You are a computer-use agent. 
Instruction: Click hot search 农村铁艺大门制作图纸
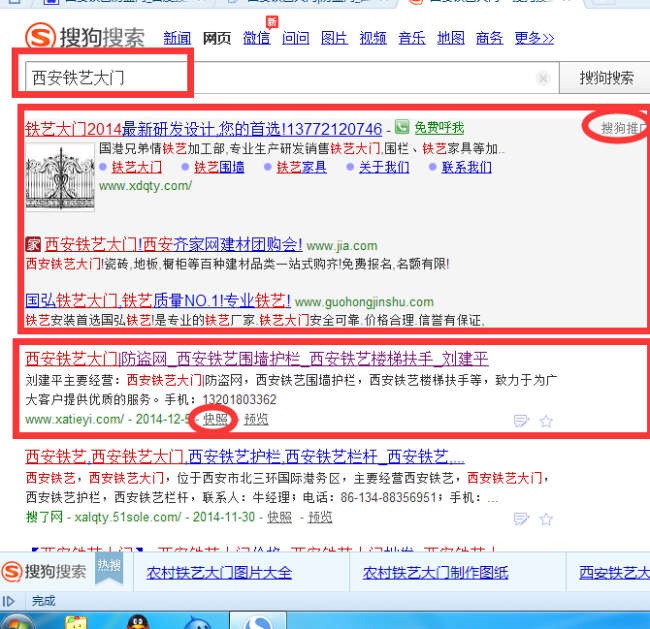point(435,573)
